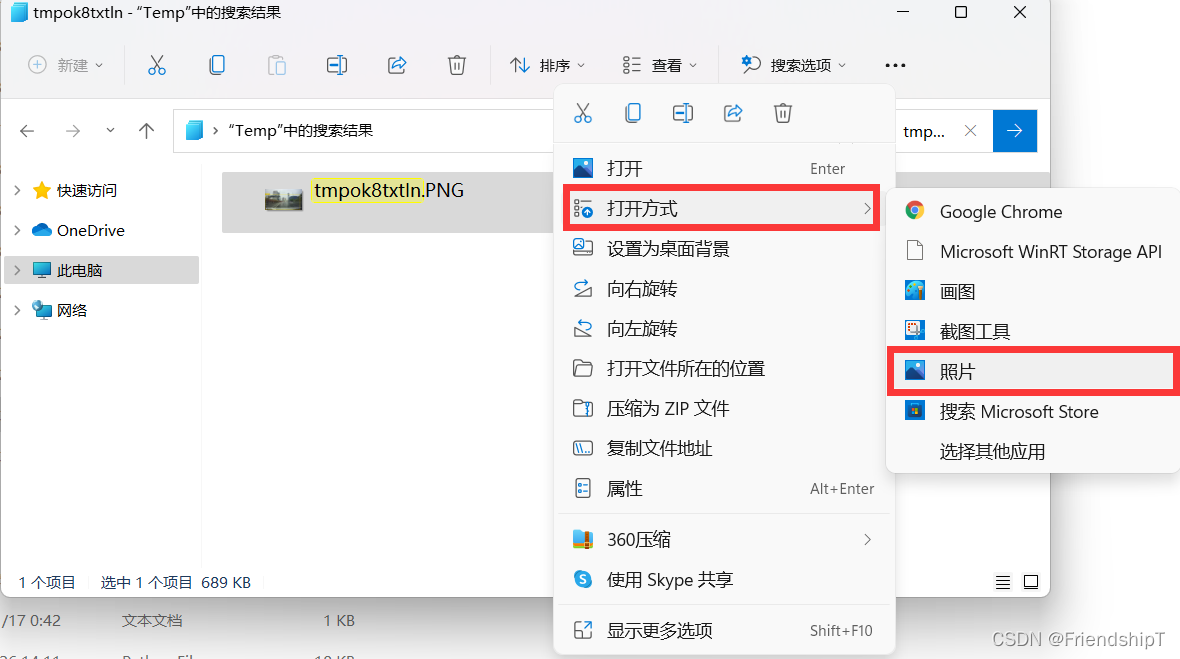
Task: Click the Copy icon in context menu
Action: (633, 113)
